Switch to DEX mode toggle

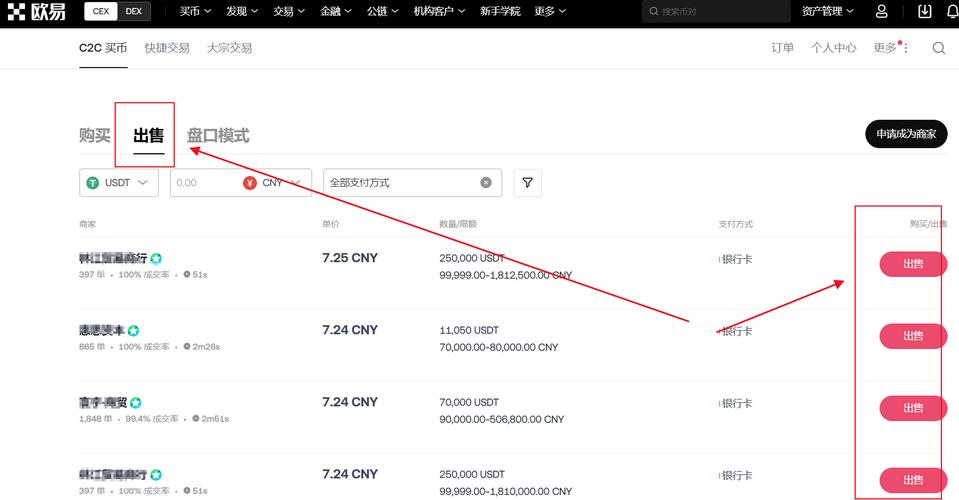(132, 12)
